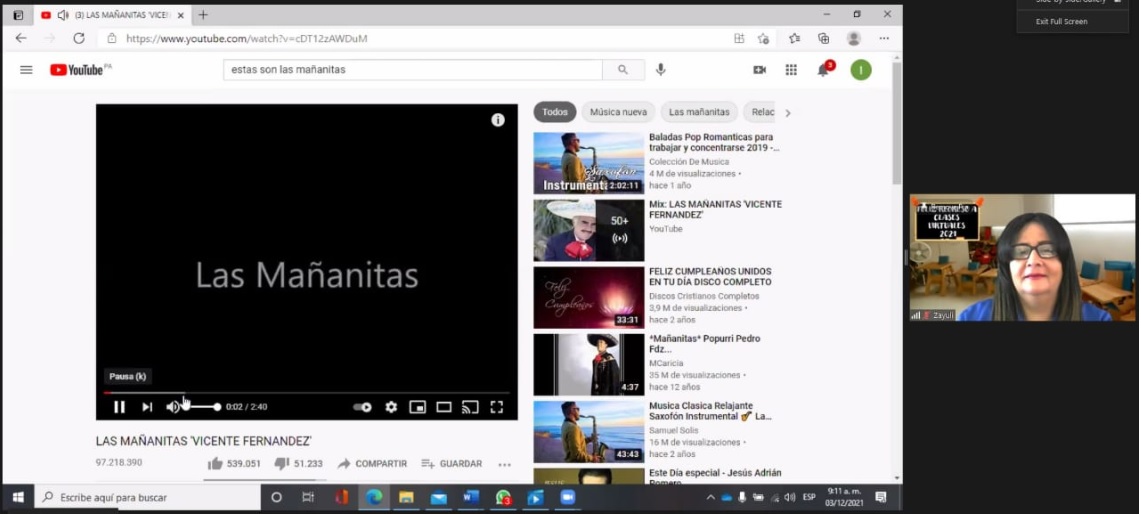
Task: Click the Windows taskbar search box
Action: 148,497
